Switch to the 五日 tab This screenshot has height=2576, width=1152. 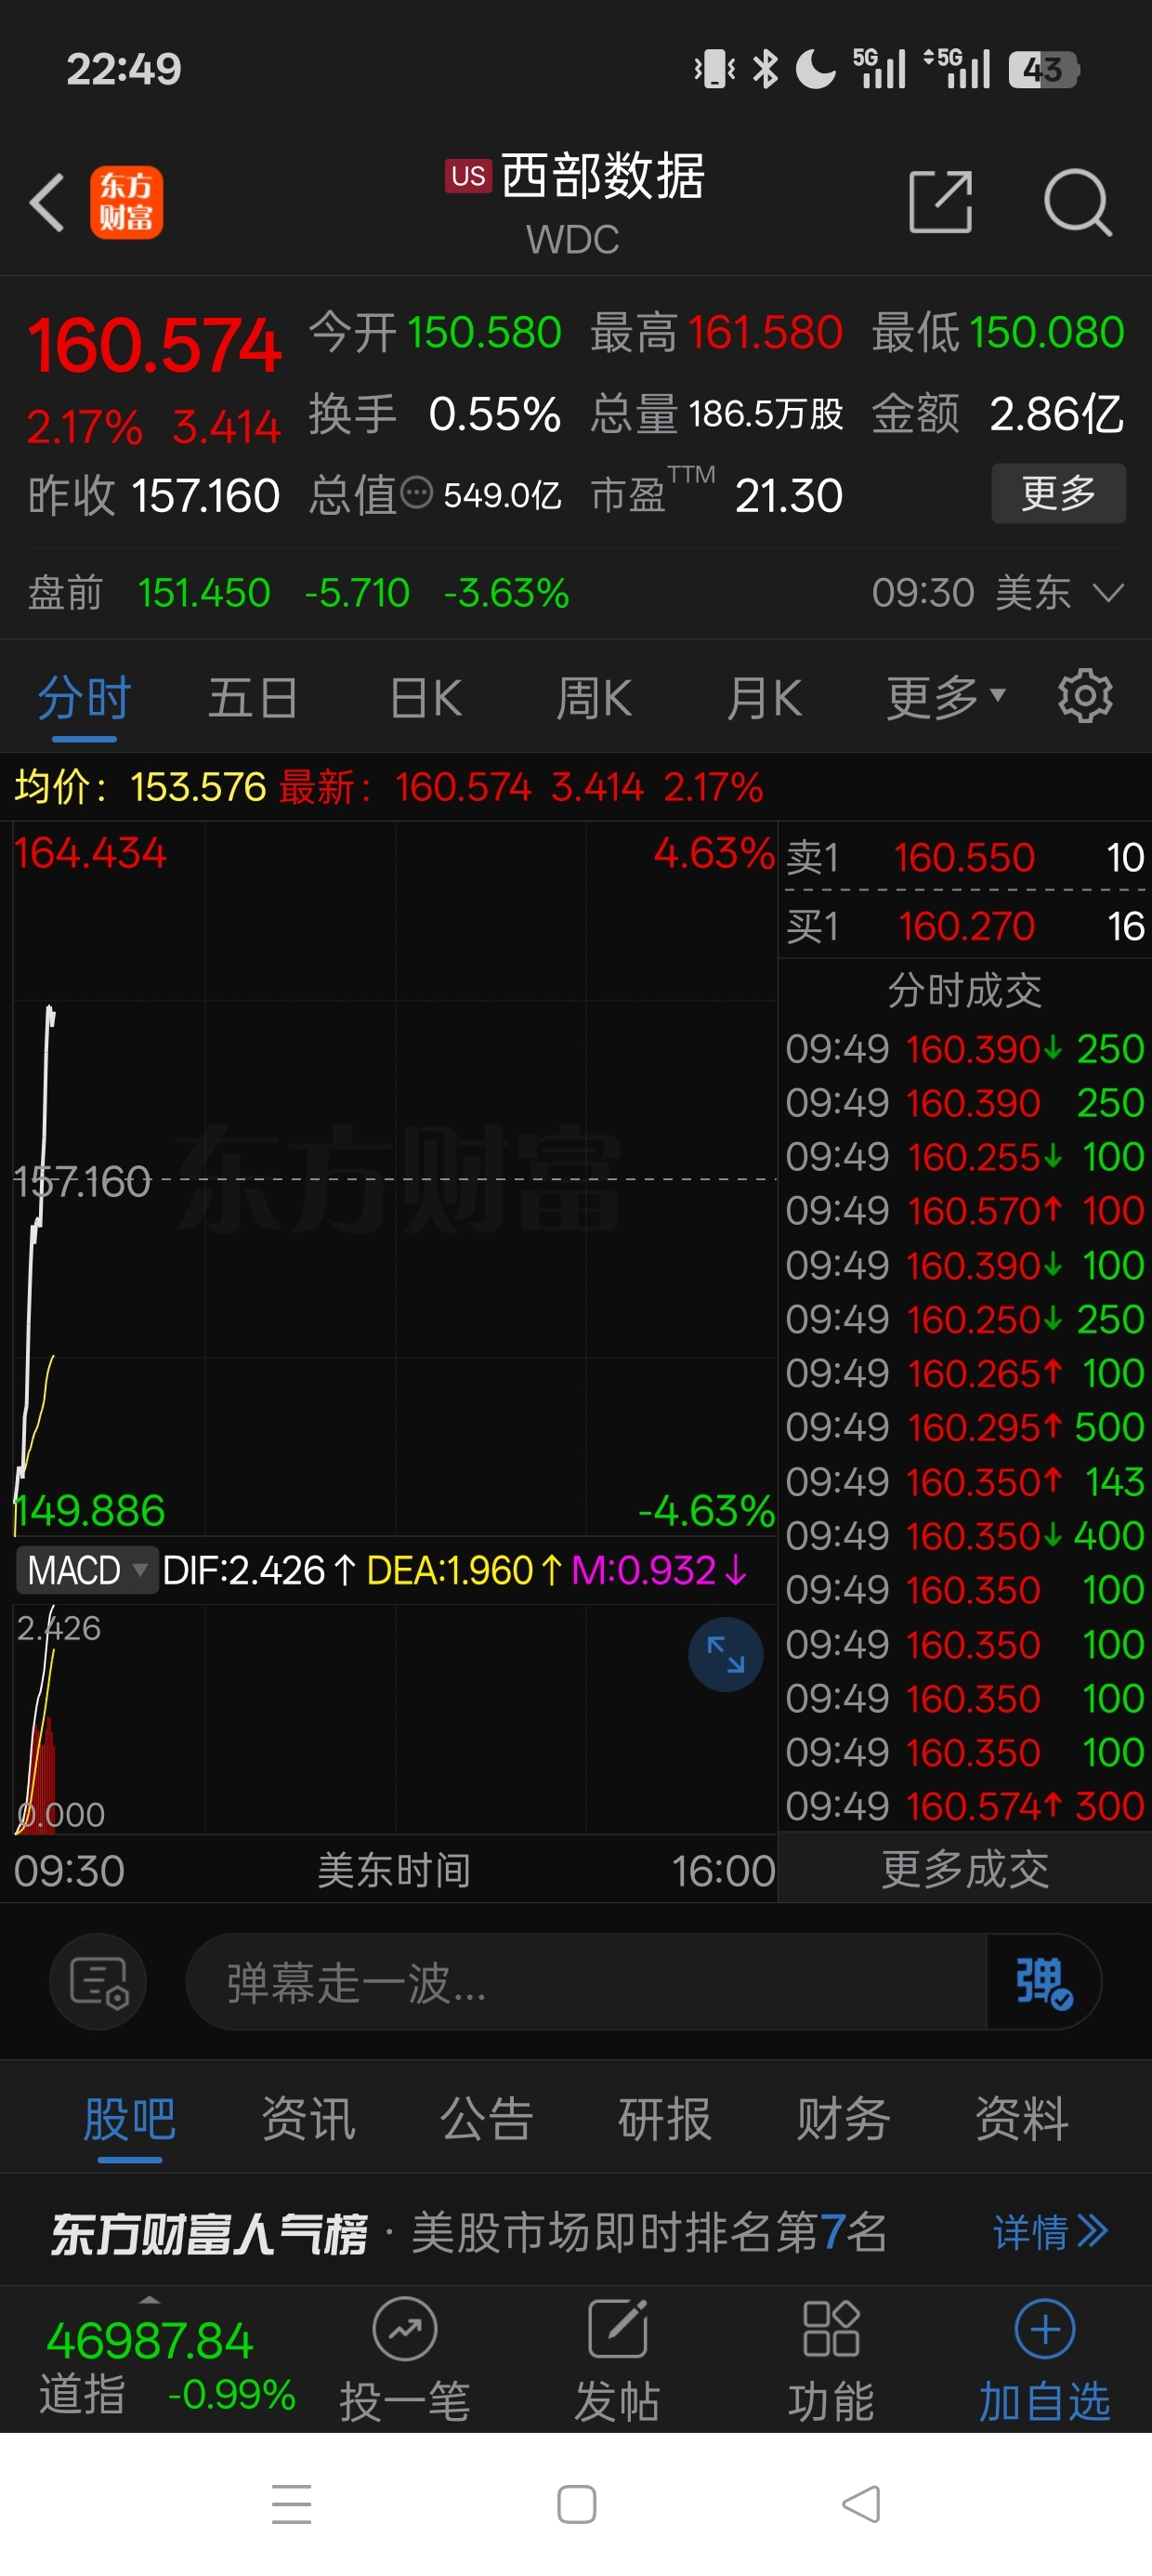point(252,697)
